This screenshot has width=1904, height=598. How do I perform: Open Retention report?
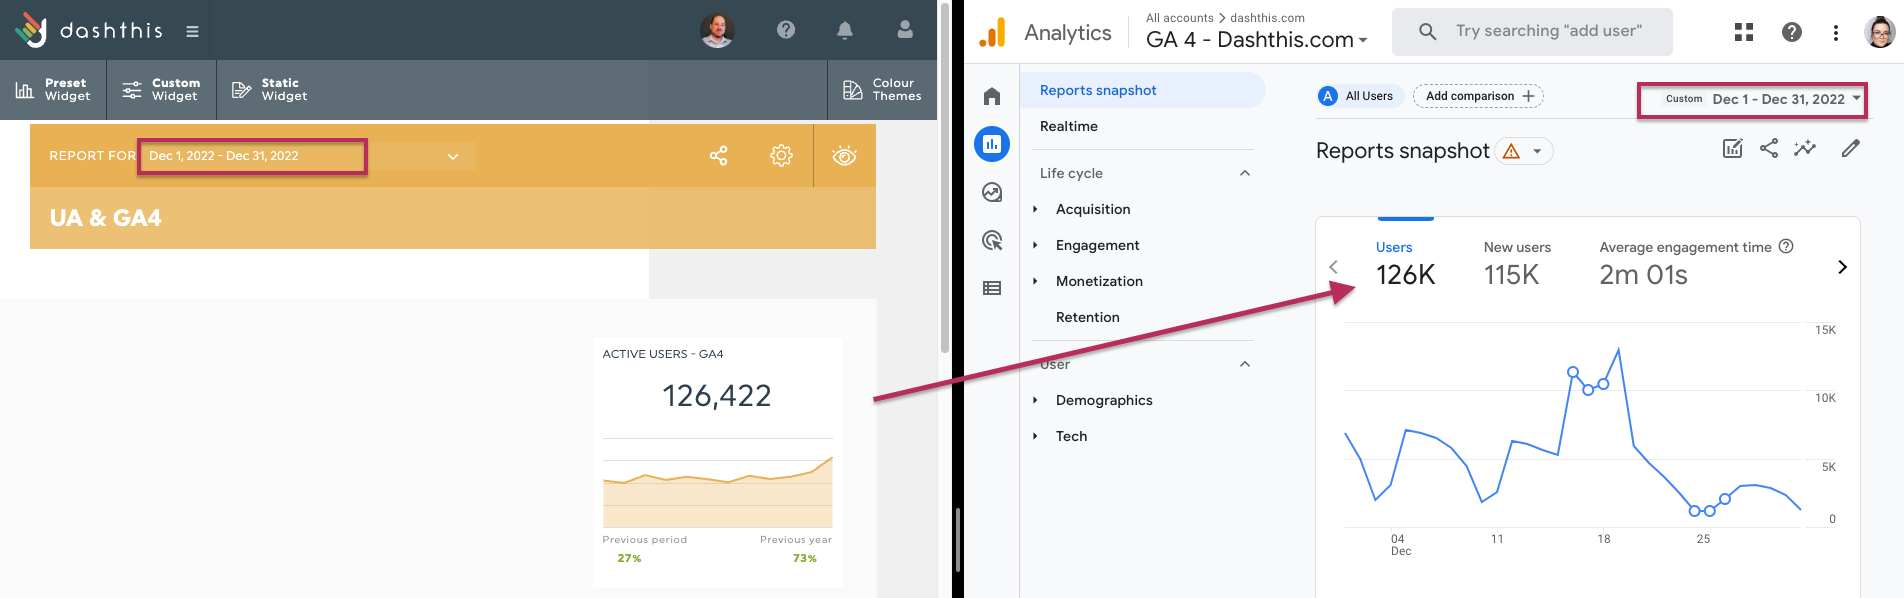pyautogui.click(x=1087, y=317)
